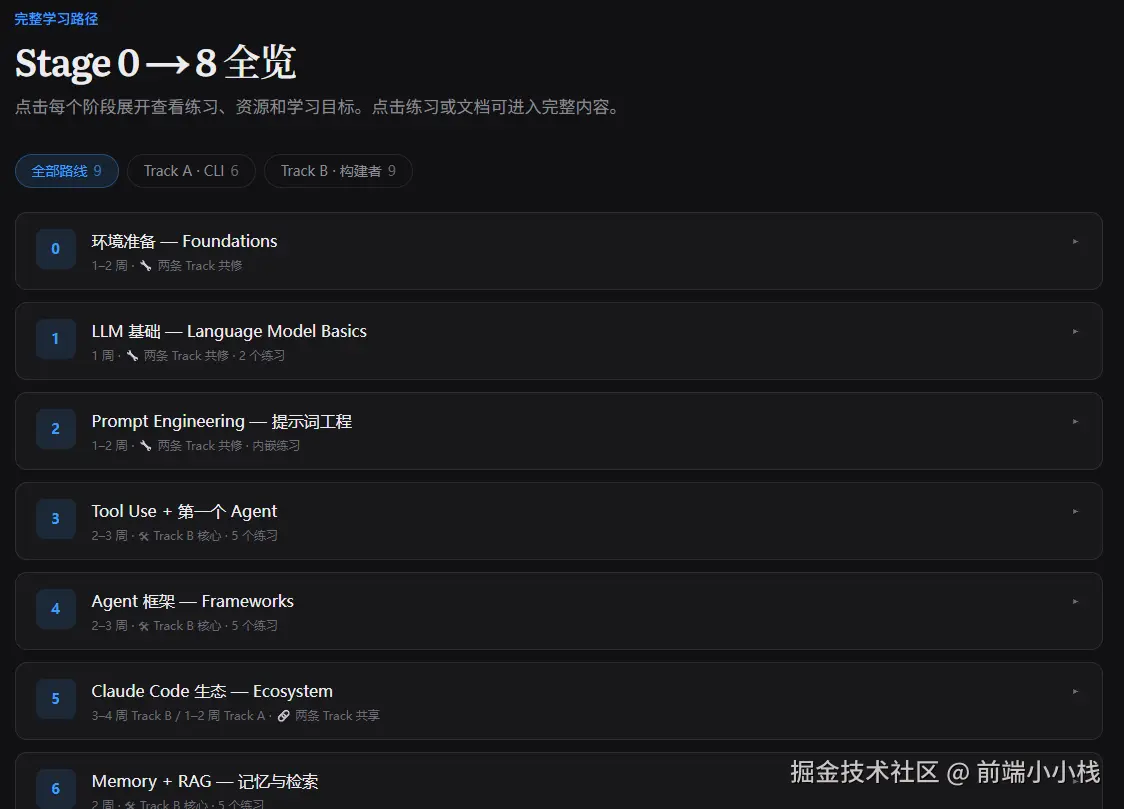Expand the Tool Use + 第一个 Agent arrow
The image size is (1124, 809).
1075,512
